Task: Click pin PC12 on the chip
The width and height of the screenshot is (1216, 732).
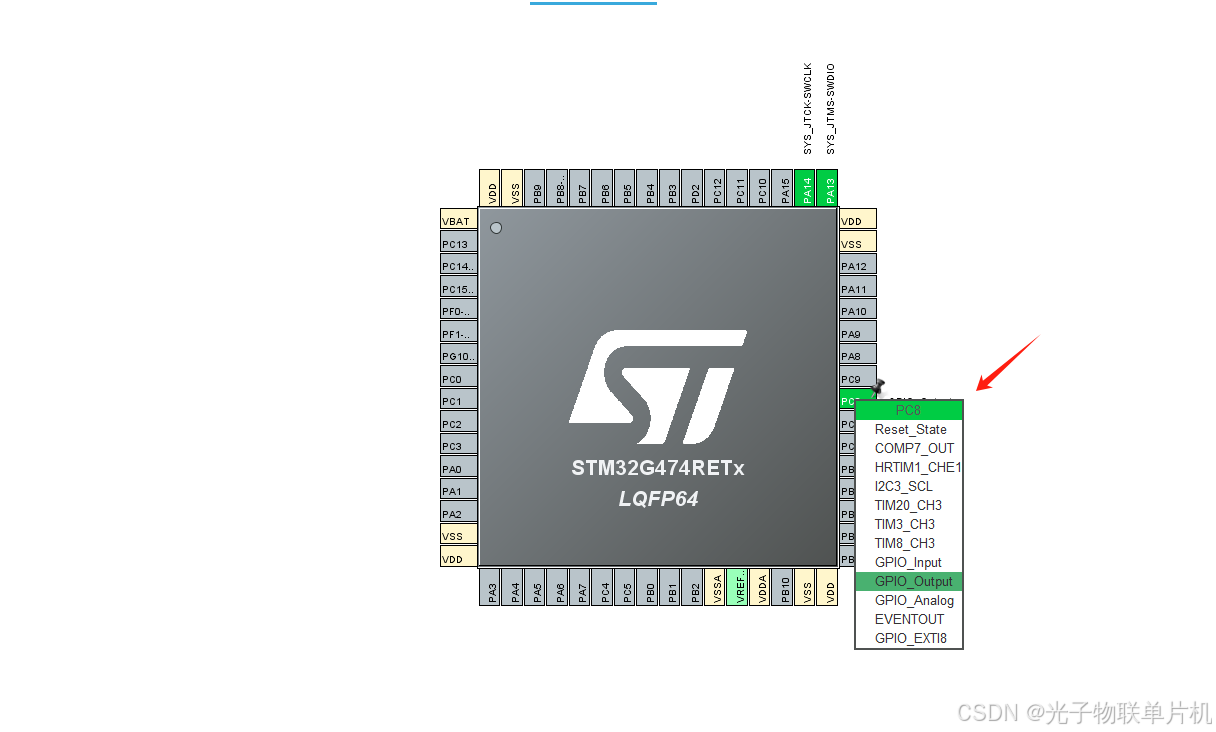Action: 716,188
